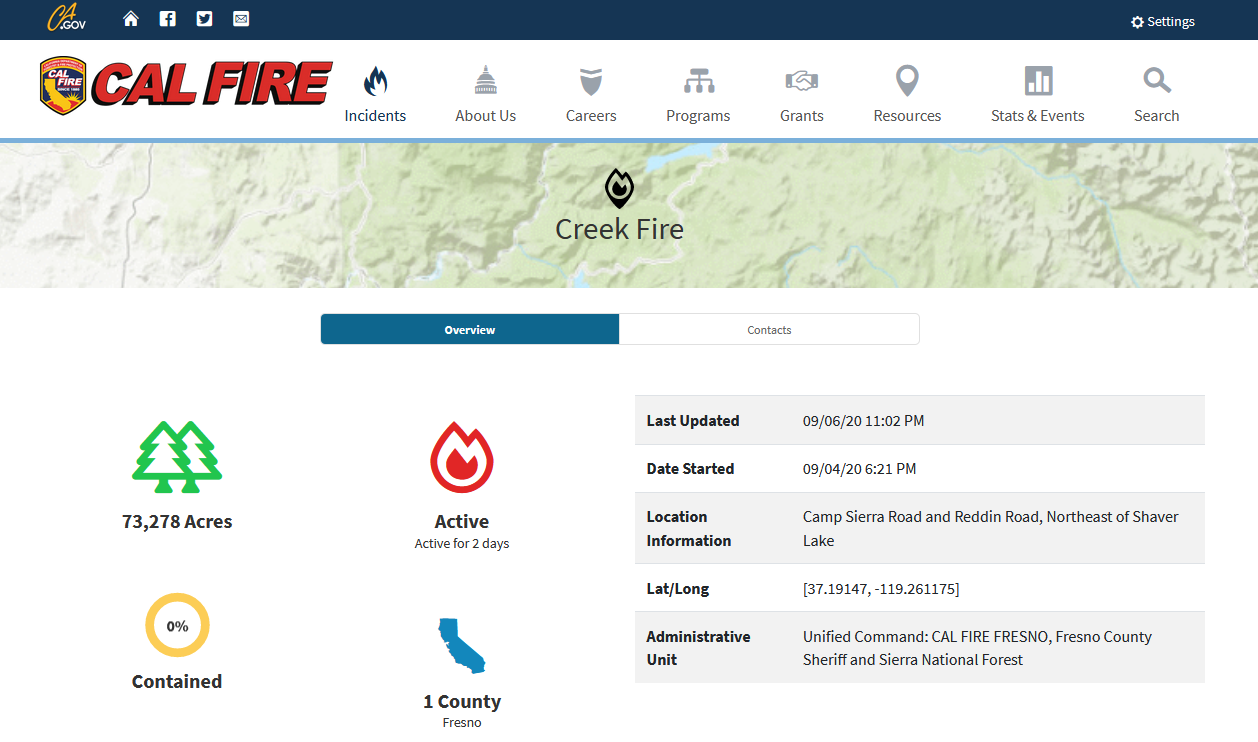Click the CAL FIRE logo
Viewport: 1258px width, 742px height.
tap(186, 85)
